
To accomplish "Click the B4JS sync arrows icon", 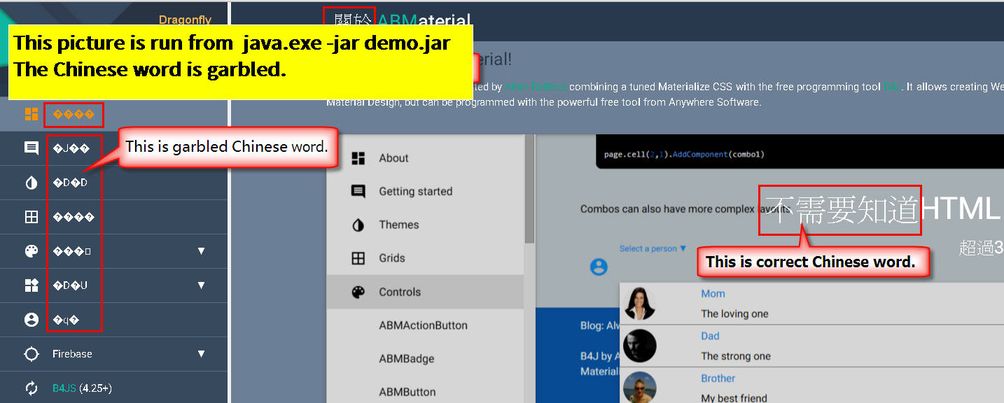I will [31, 388].
